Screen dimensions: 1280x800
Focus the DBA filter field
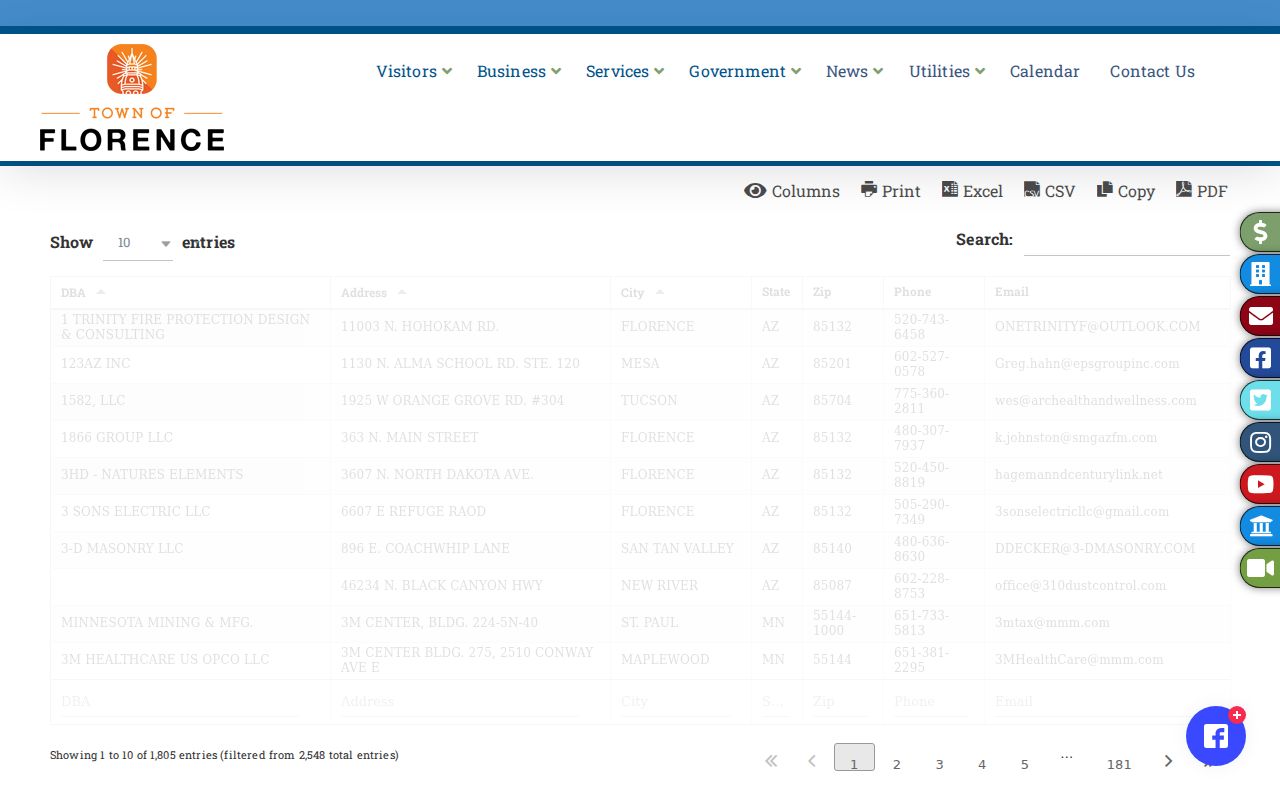180,702
